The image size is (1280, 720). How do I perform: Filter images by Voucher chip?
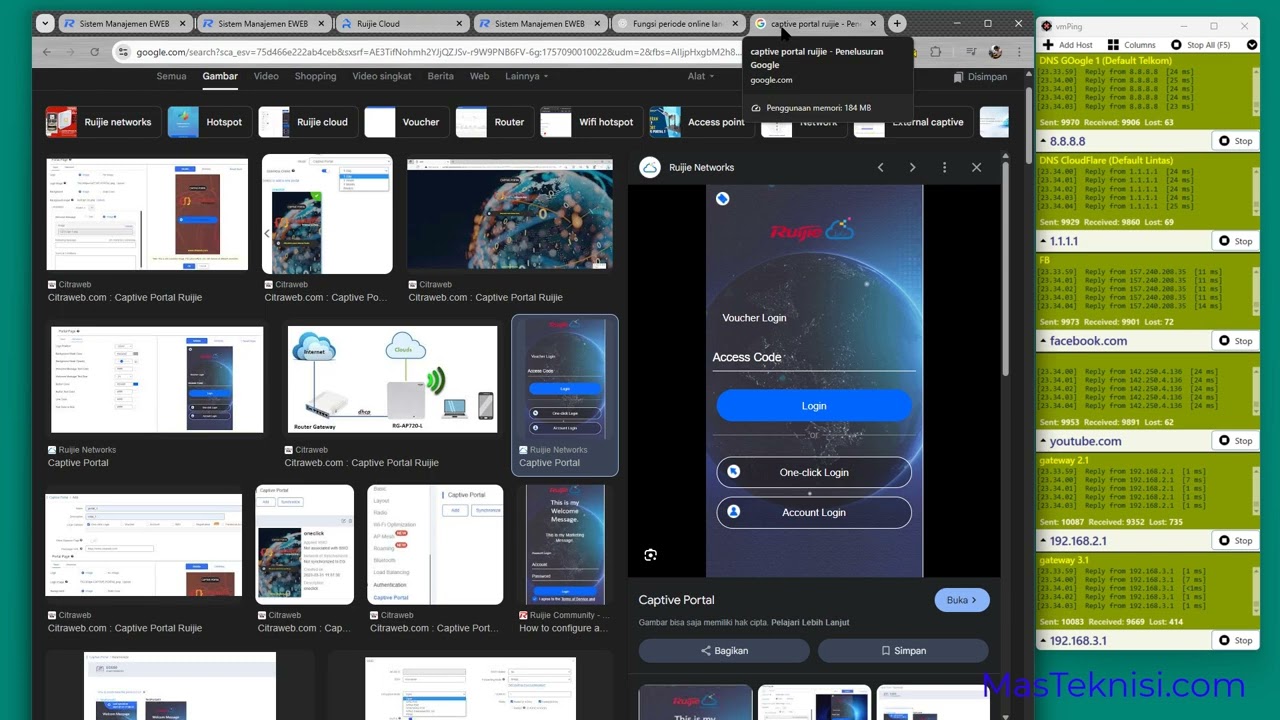point(405,122)
